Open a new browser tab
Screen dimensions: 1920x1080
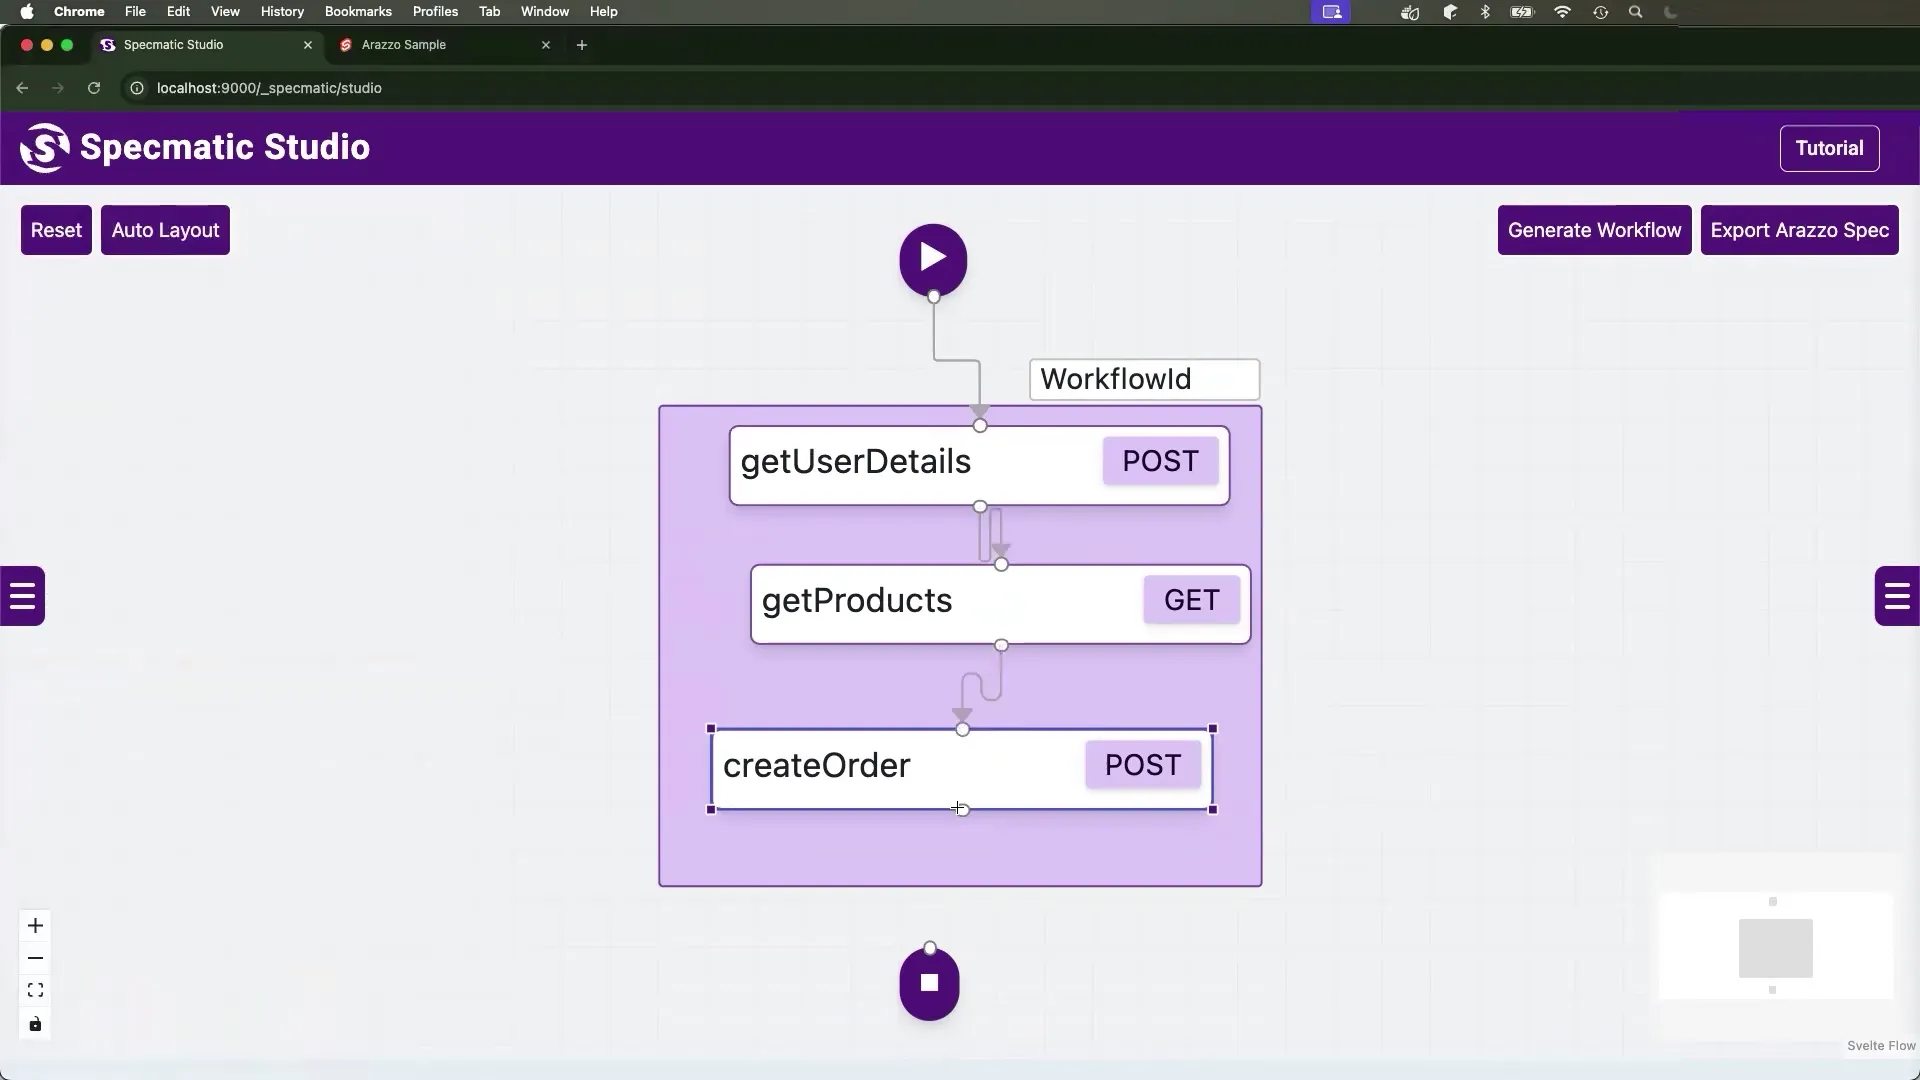click(581, 45)
